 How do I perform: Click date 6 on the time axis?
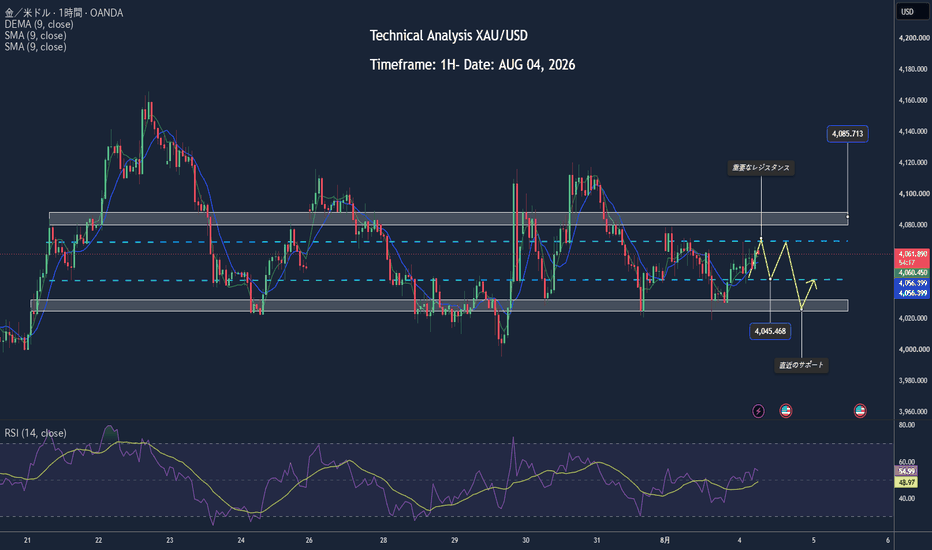[887, 540]
